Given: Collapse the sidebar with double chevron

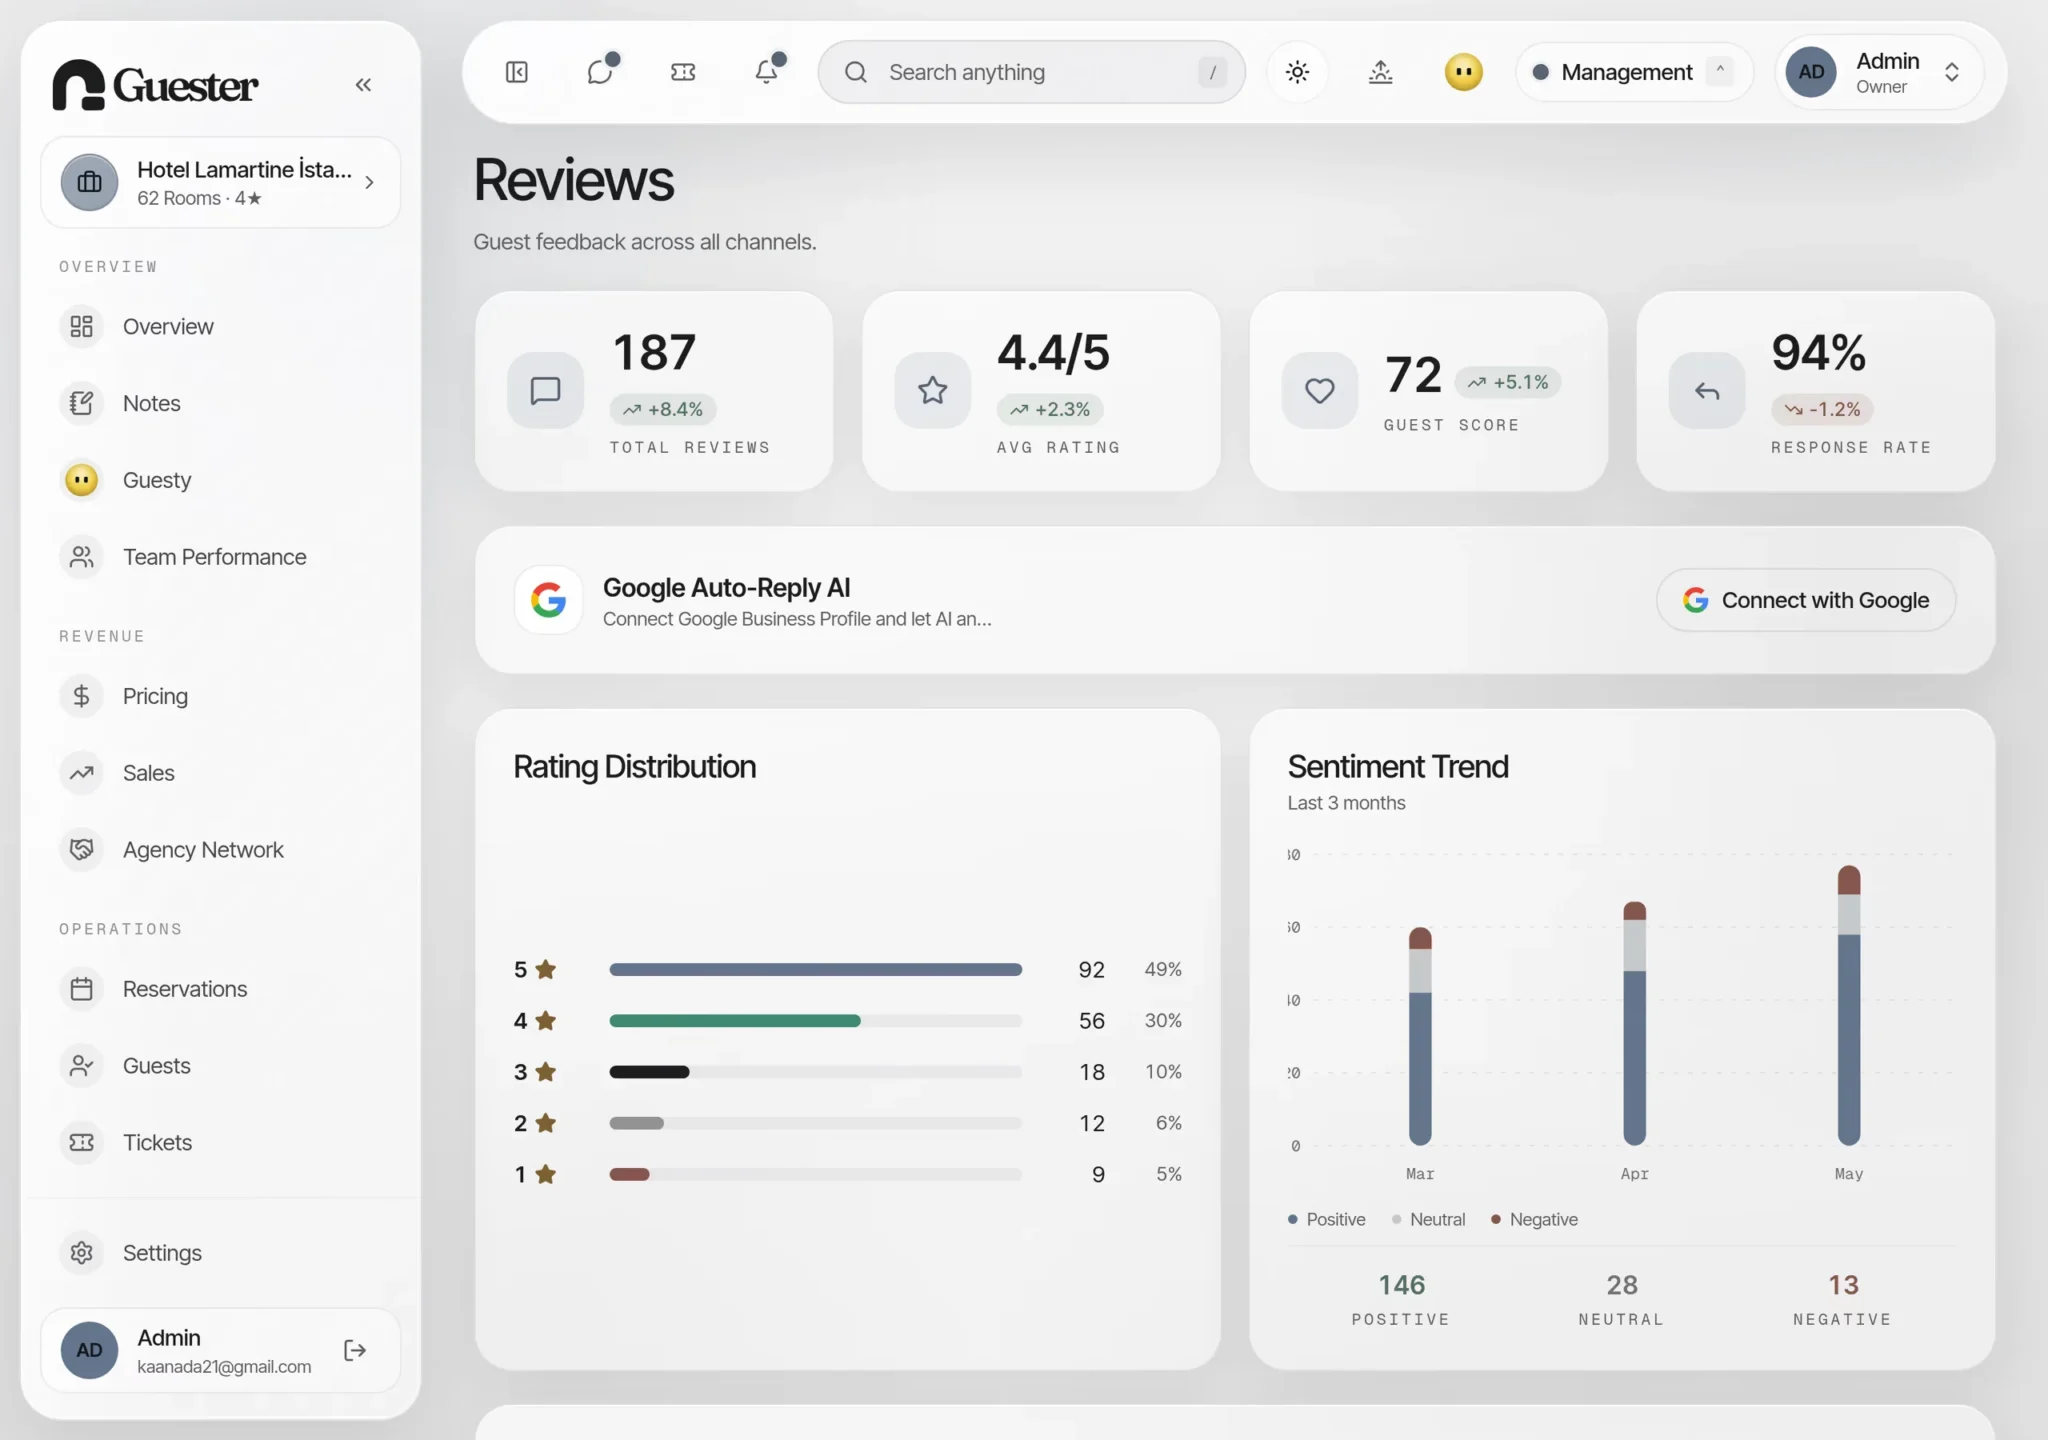Looking at the screenshot, I should tap(363, 85).
